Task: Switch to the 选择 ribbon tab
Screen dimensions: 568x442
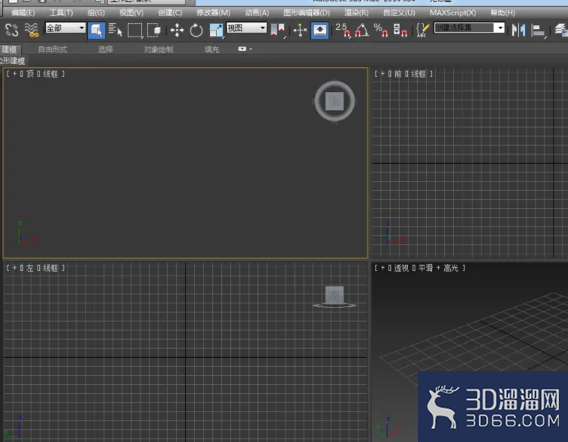Action: click(x=105, y=50)
